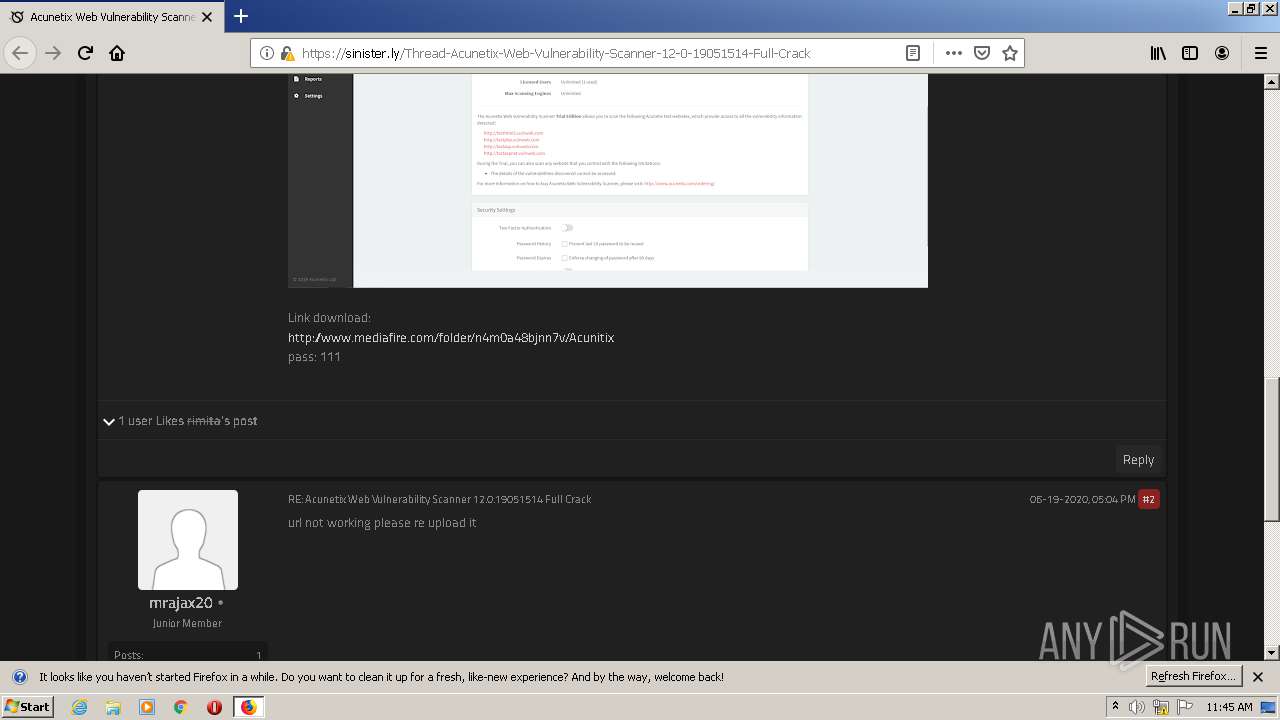Open the Library icon
1280x720 pixels.
pyautogui.click(x=1158, y=53)
